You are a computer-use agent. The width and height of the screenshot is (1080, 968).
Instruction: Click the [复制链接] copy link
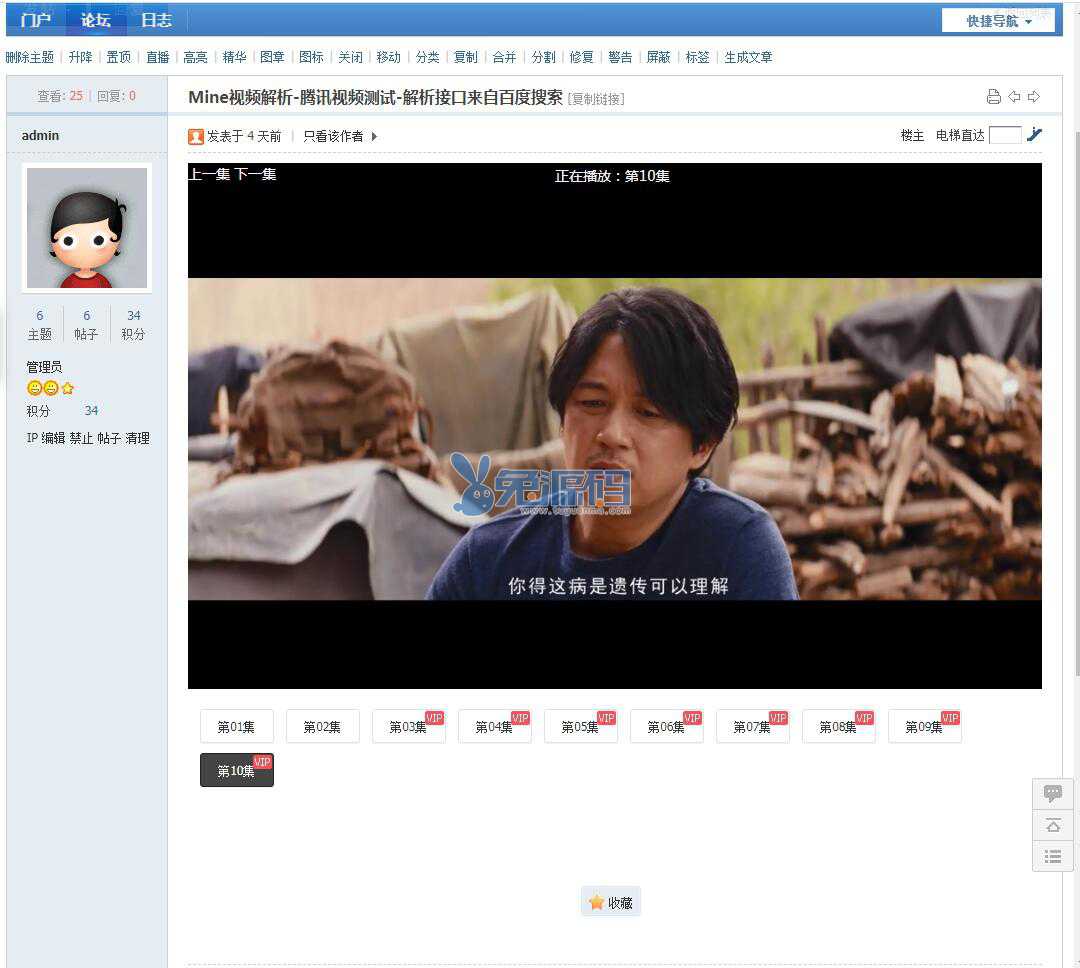coord(596,99)
